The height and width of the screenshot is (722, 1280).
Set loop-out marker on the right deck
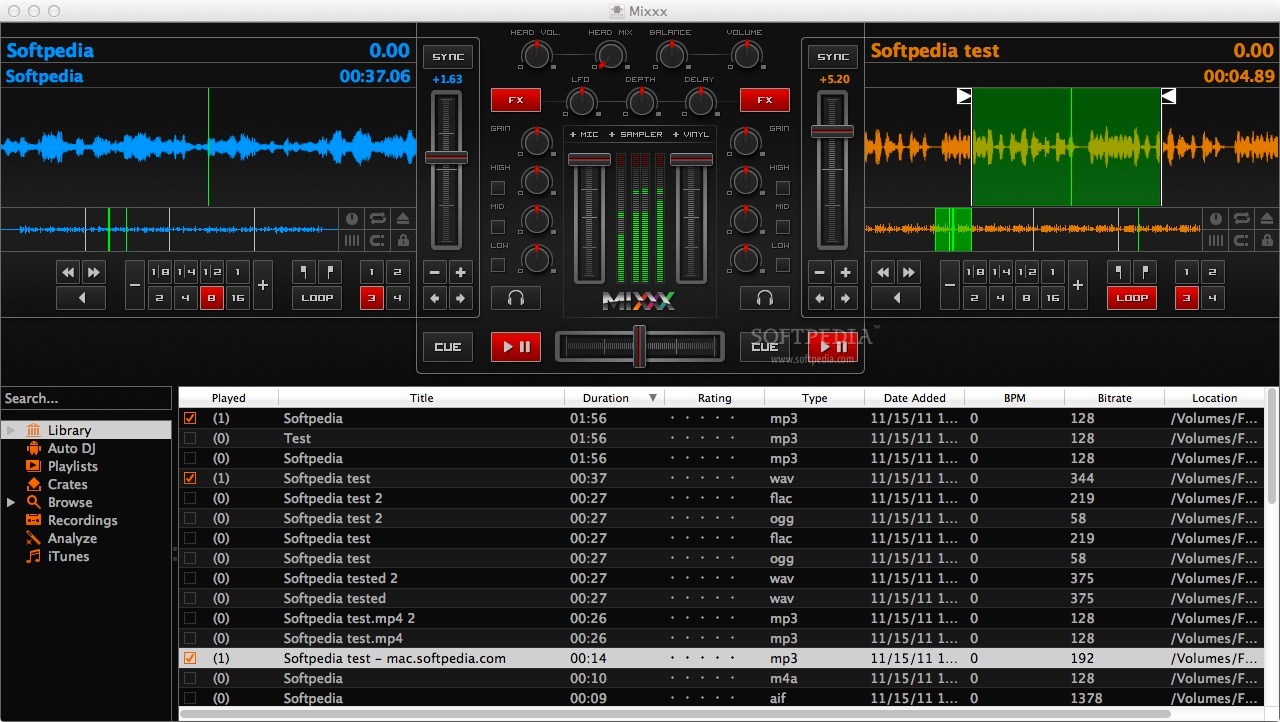(1144, 272)
